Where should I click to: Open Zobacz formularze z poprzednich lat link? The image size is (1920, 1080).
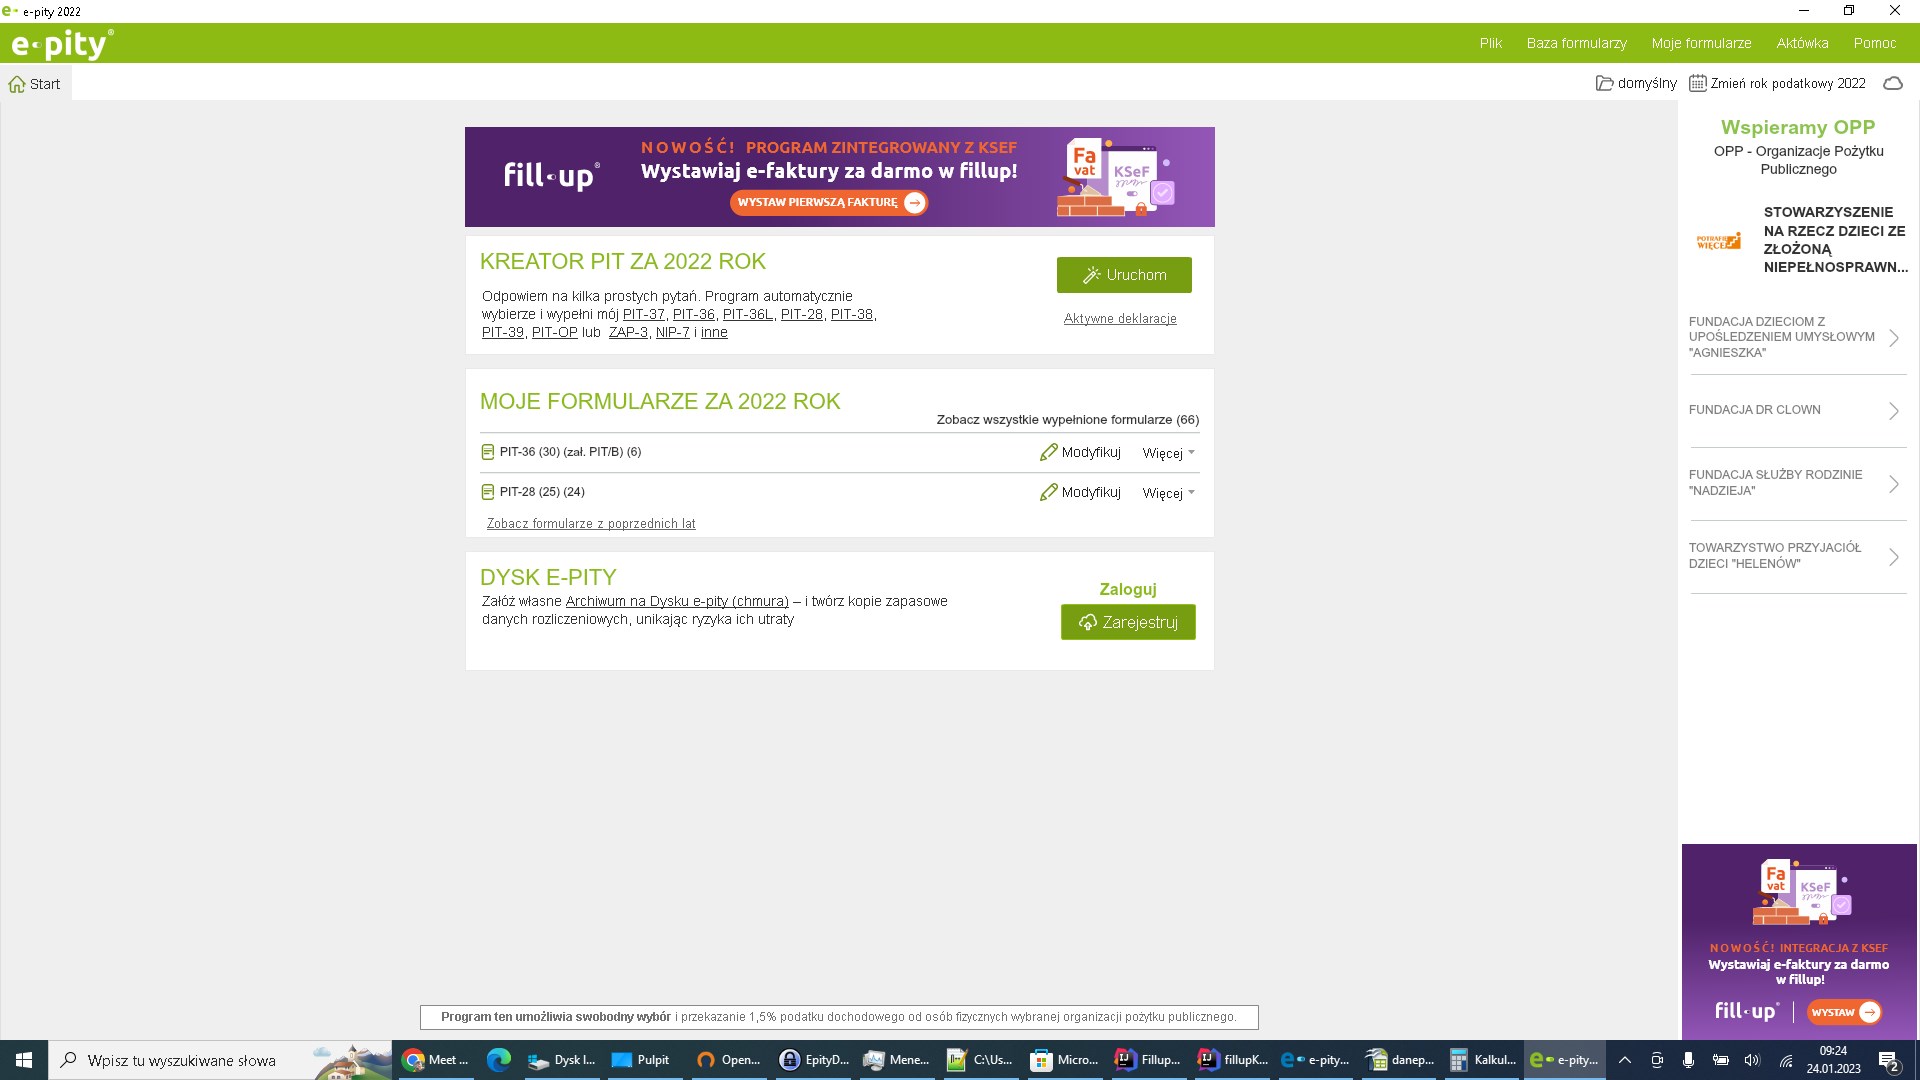[x=591, y=524]
